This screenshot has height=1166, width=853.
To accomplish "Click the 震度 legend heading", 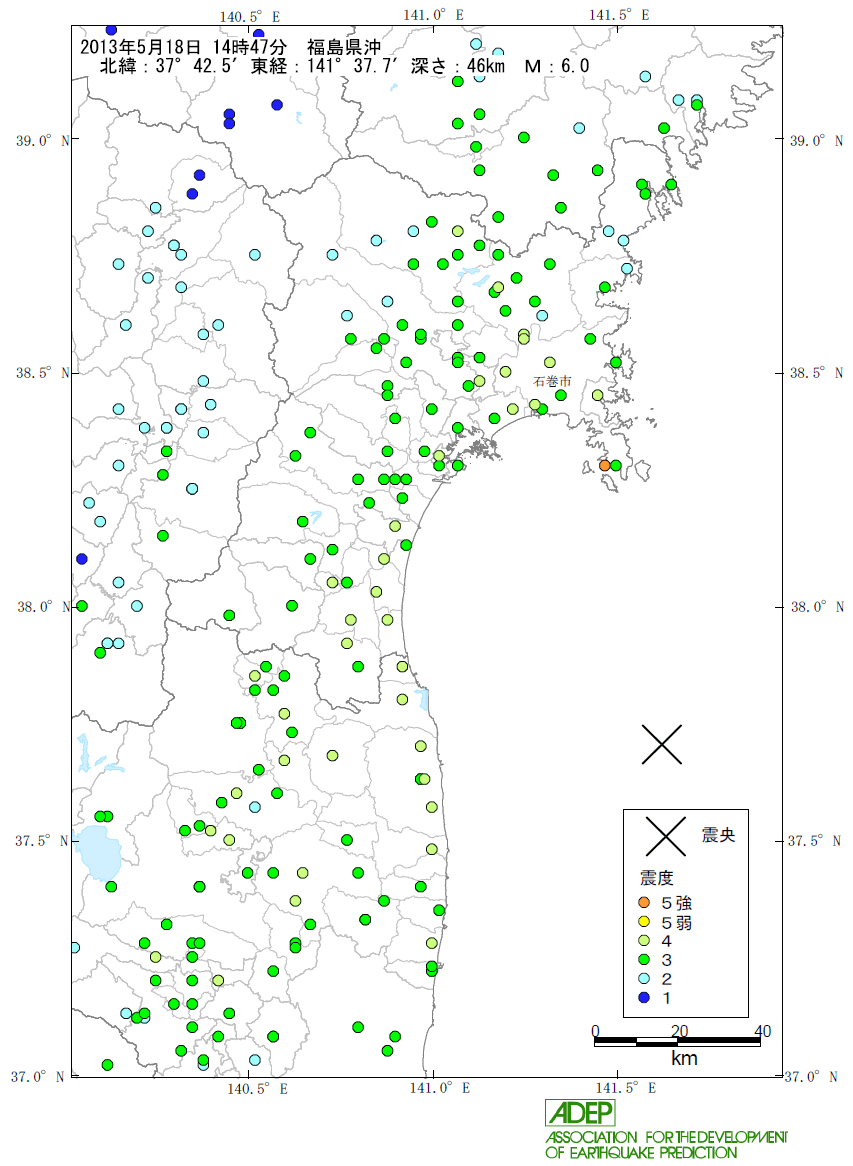I will [x=657, y=878].
